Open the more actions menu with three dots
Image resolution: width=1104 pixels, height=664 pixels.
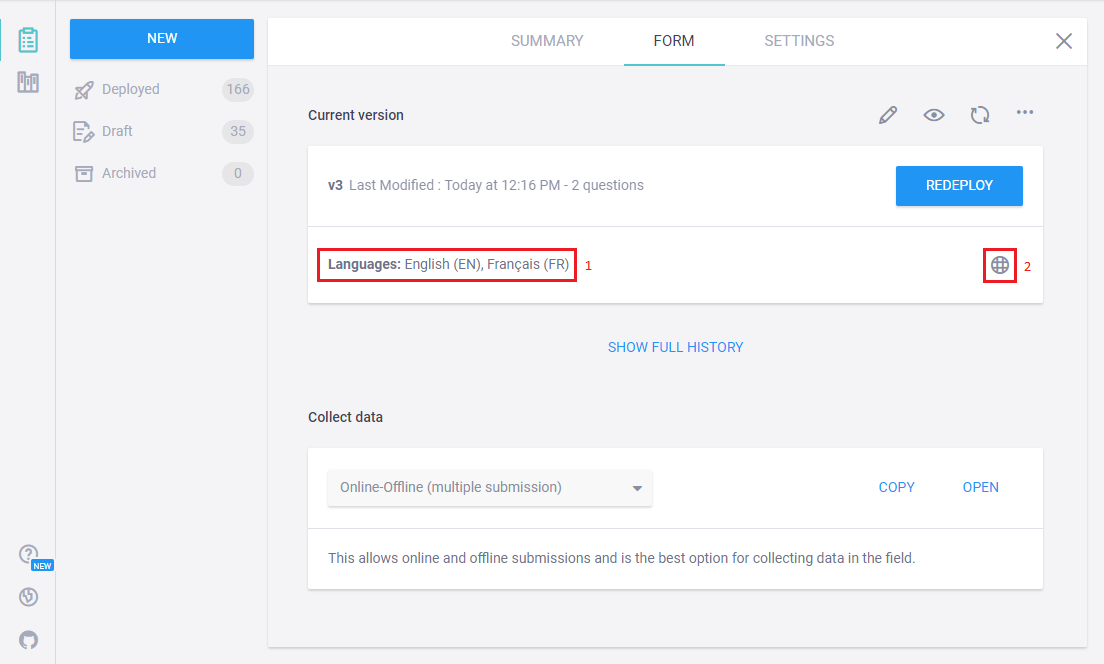pyautogui.click(x=1025, y=114)
